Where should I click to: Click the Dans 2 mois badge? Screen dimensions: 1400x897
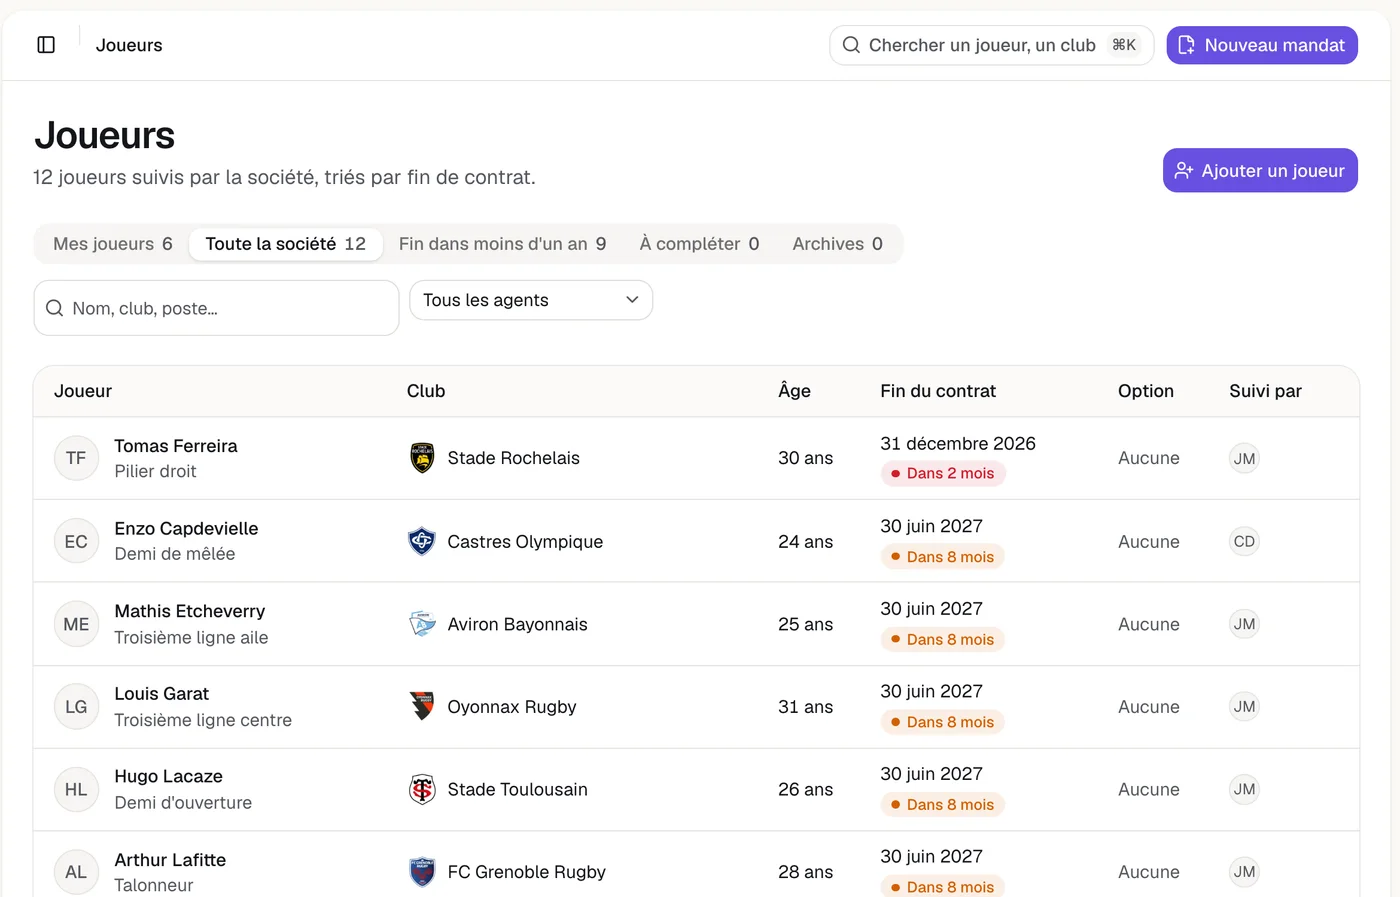pos(942,473)
